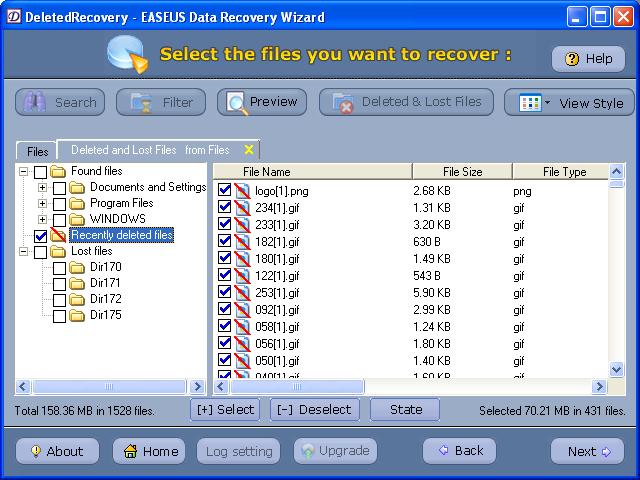This screenshot has height=480, width=640.
Task: Click the Help question mark icon
Action: (x=572, y=59)
